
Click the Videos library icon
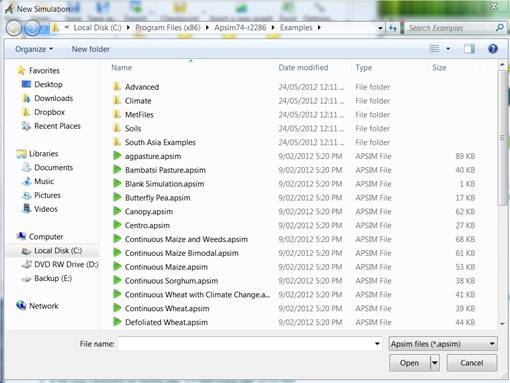[x=26, y=209]
